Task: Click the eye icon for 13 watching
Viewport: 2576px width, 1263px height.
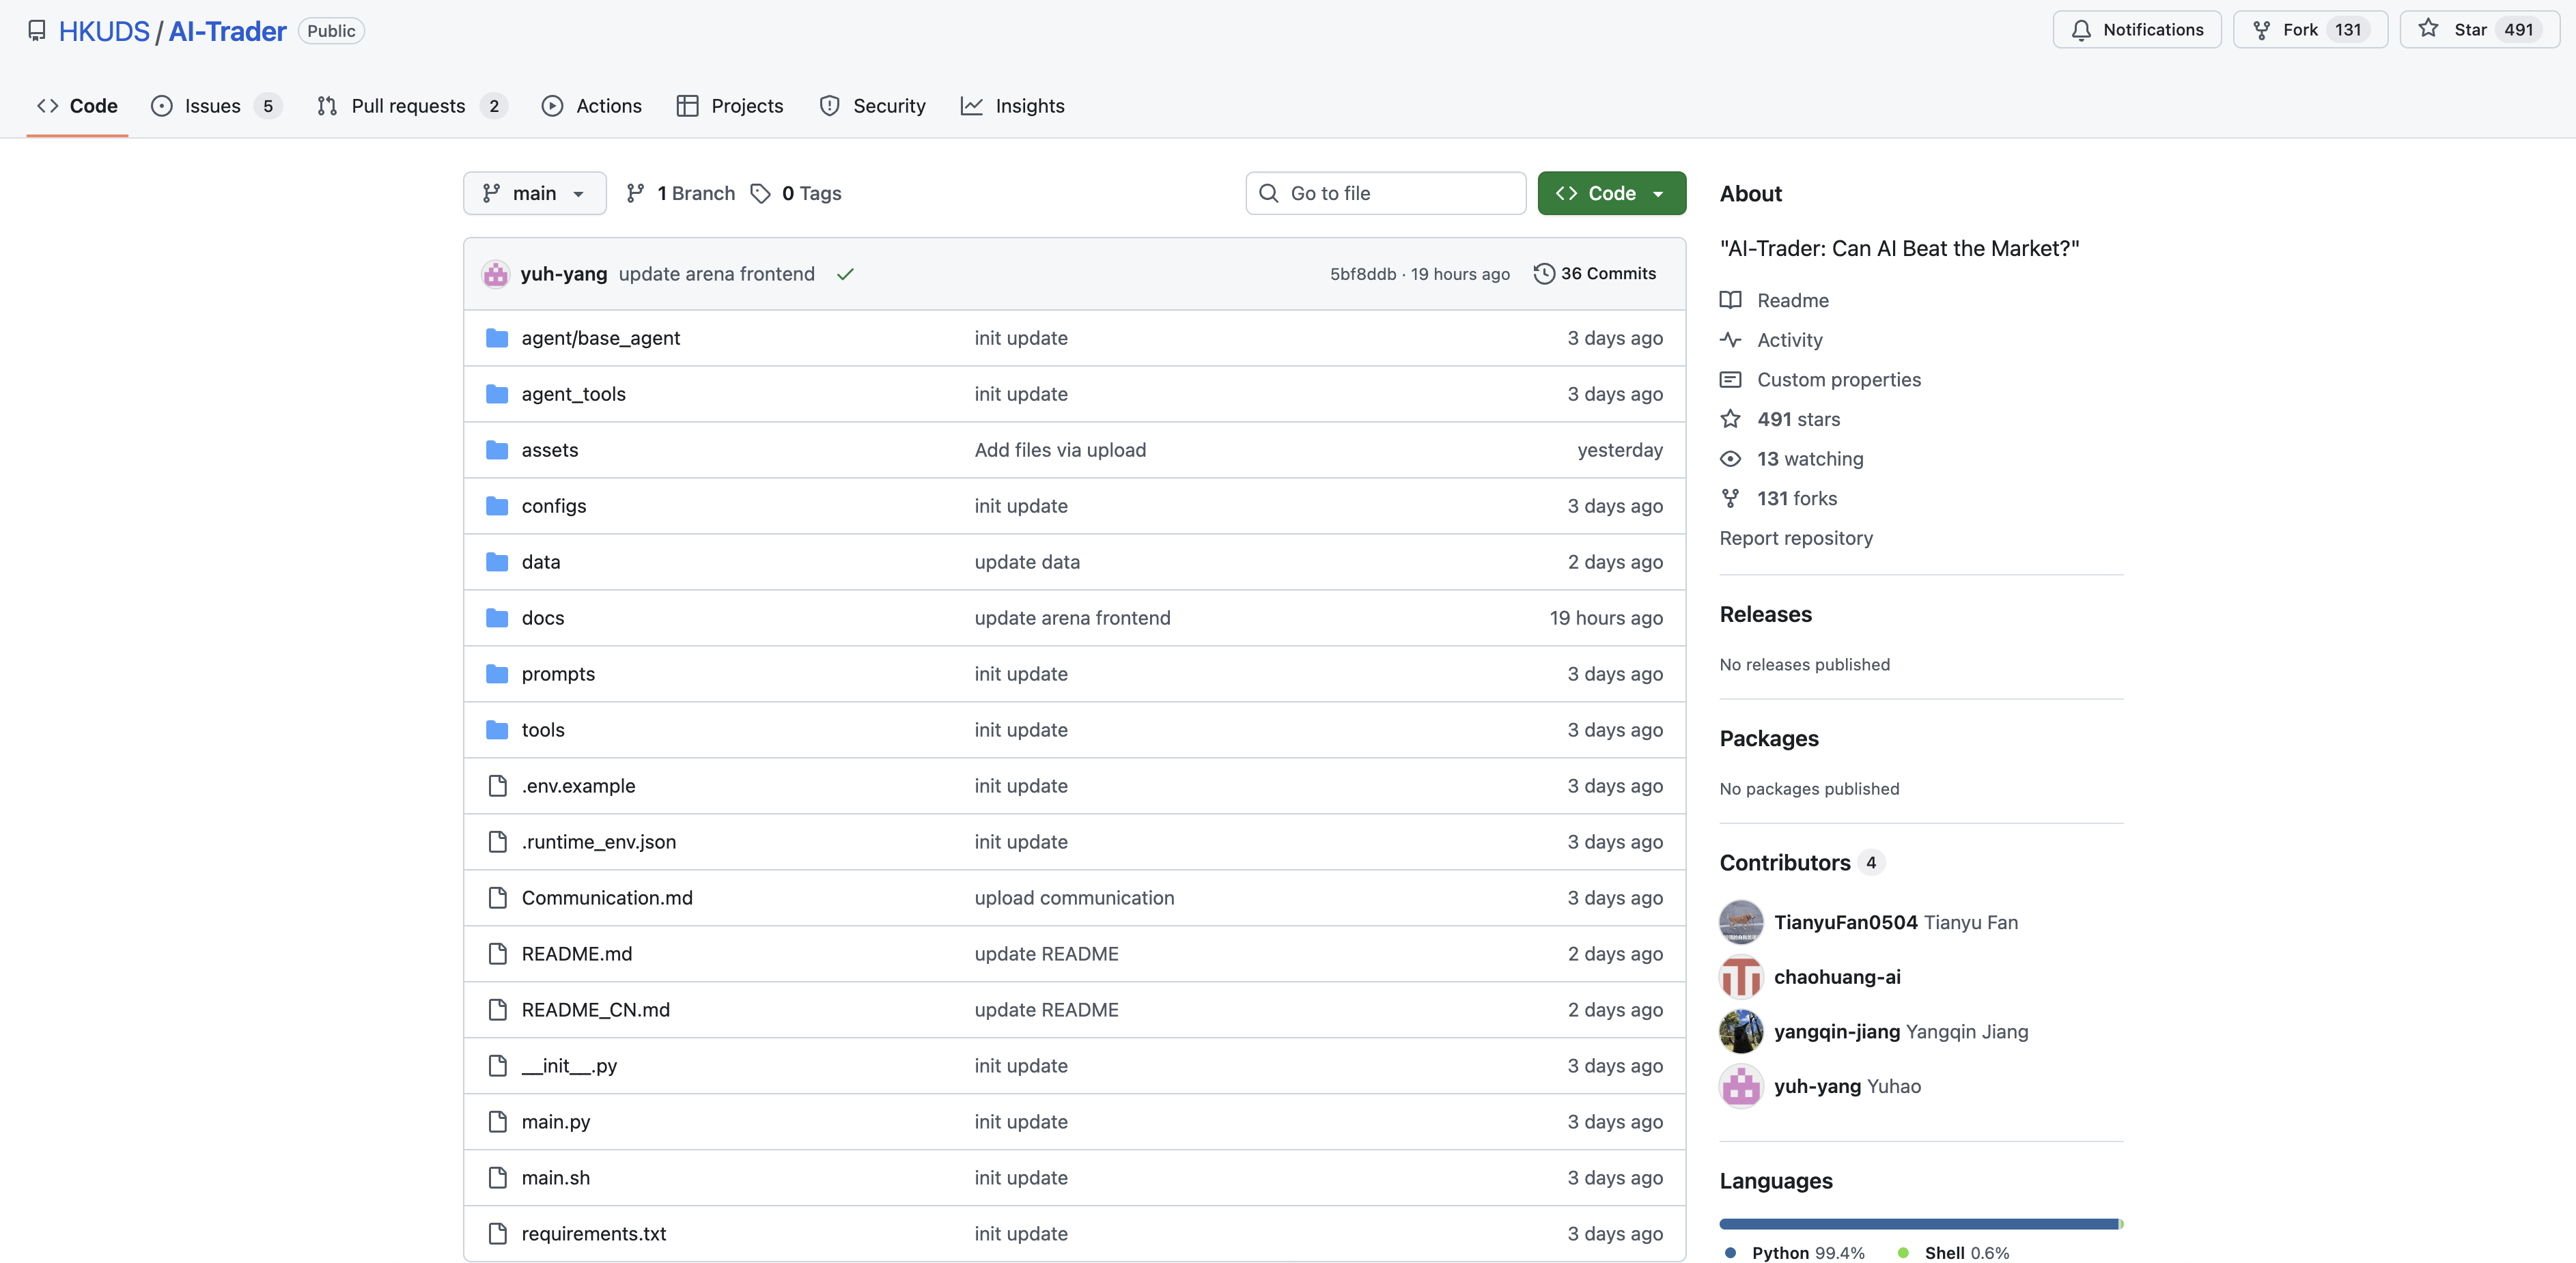Action: [1730, 459]
